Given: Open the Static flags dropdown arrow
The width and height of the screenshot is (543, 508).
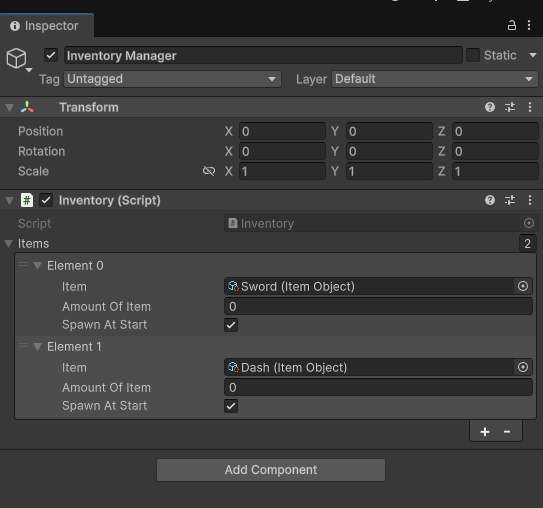Looking at the screenshot, I should (533, 55).
